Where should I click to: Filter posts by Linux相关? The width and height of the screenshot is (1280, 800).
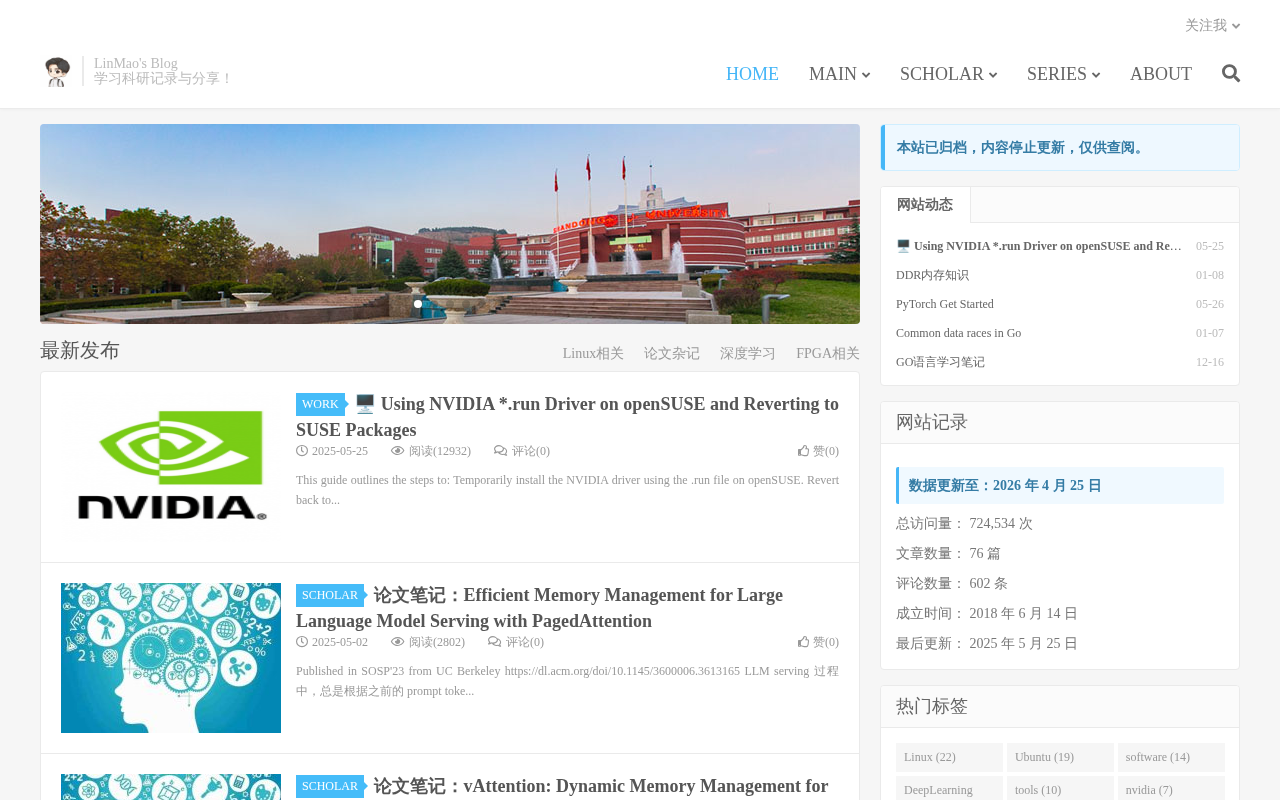click(593, 354)
